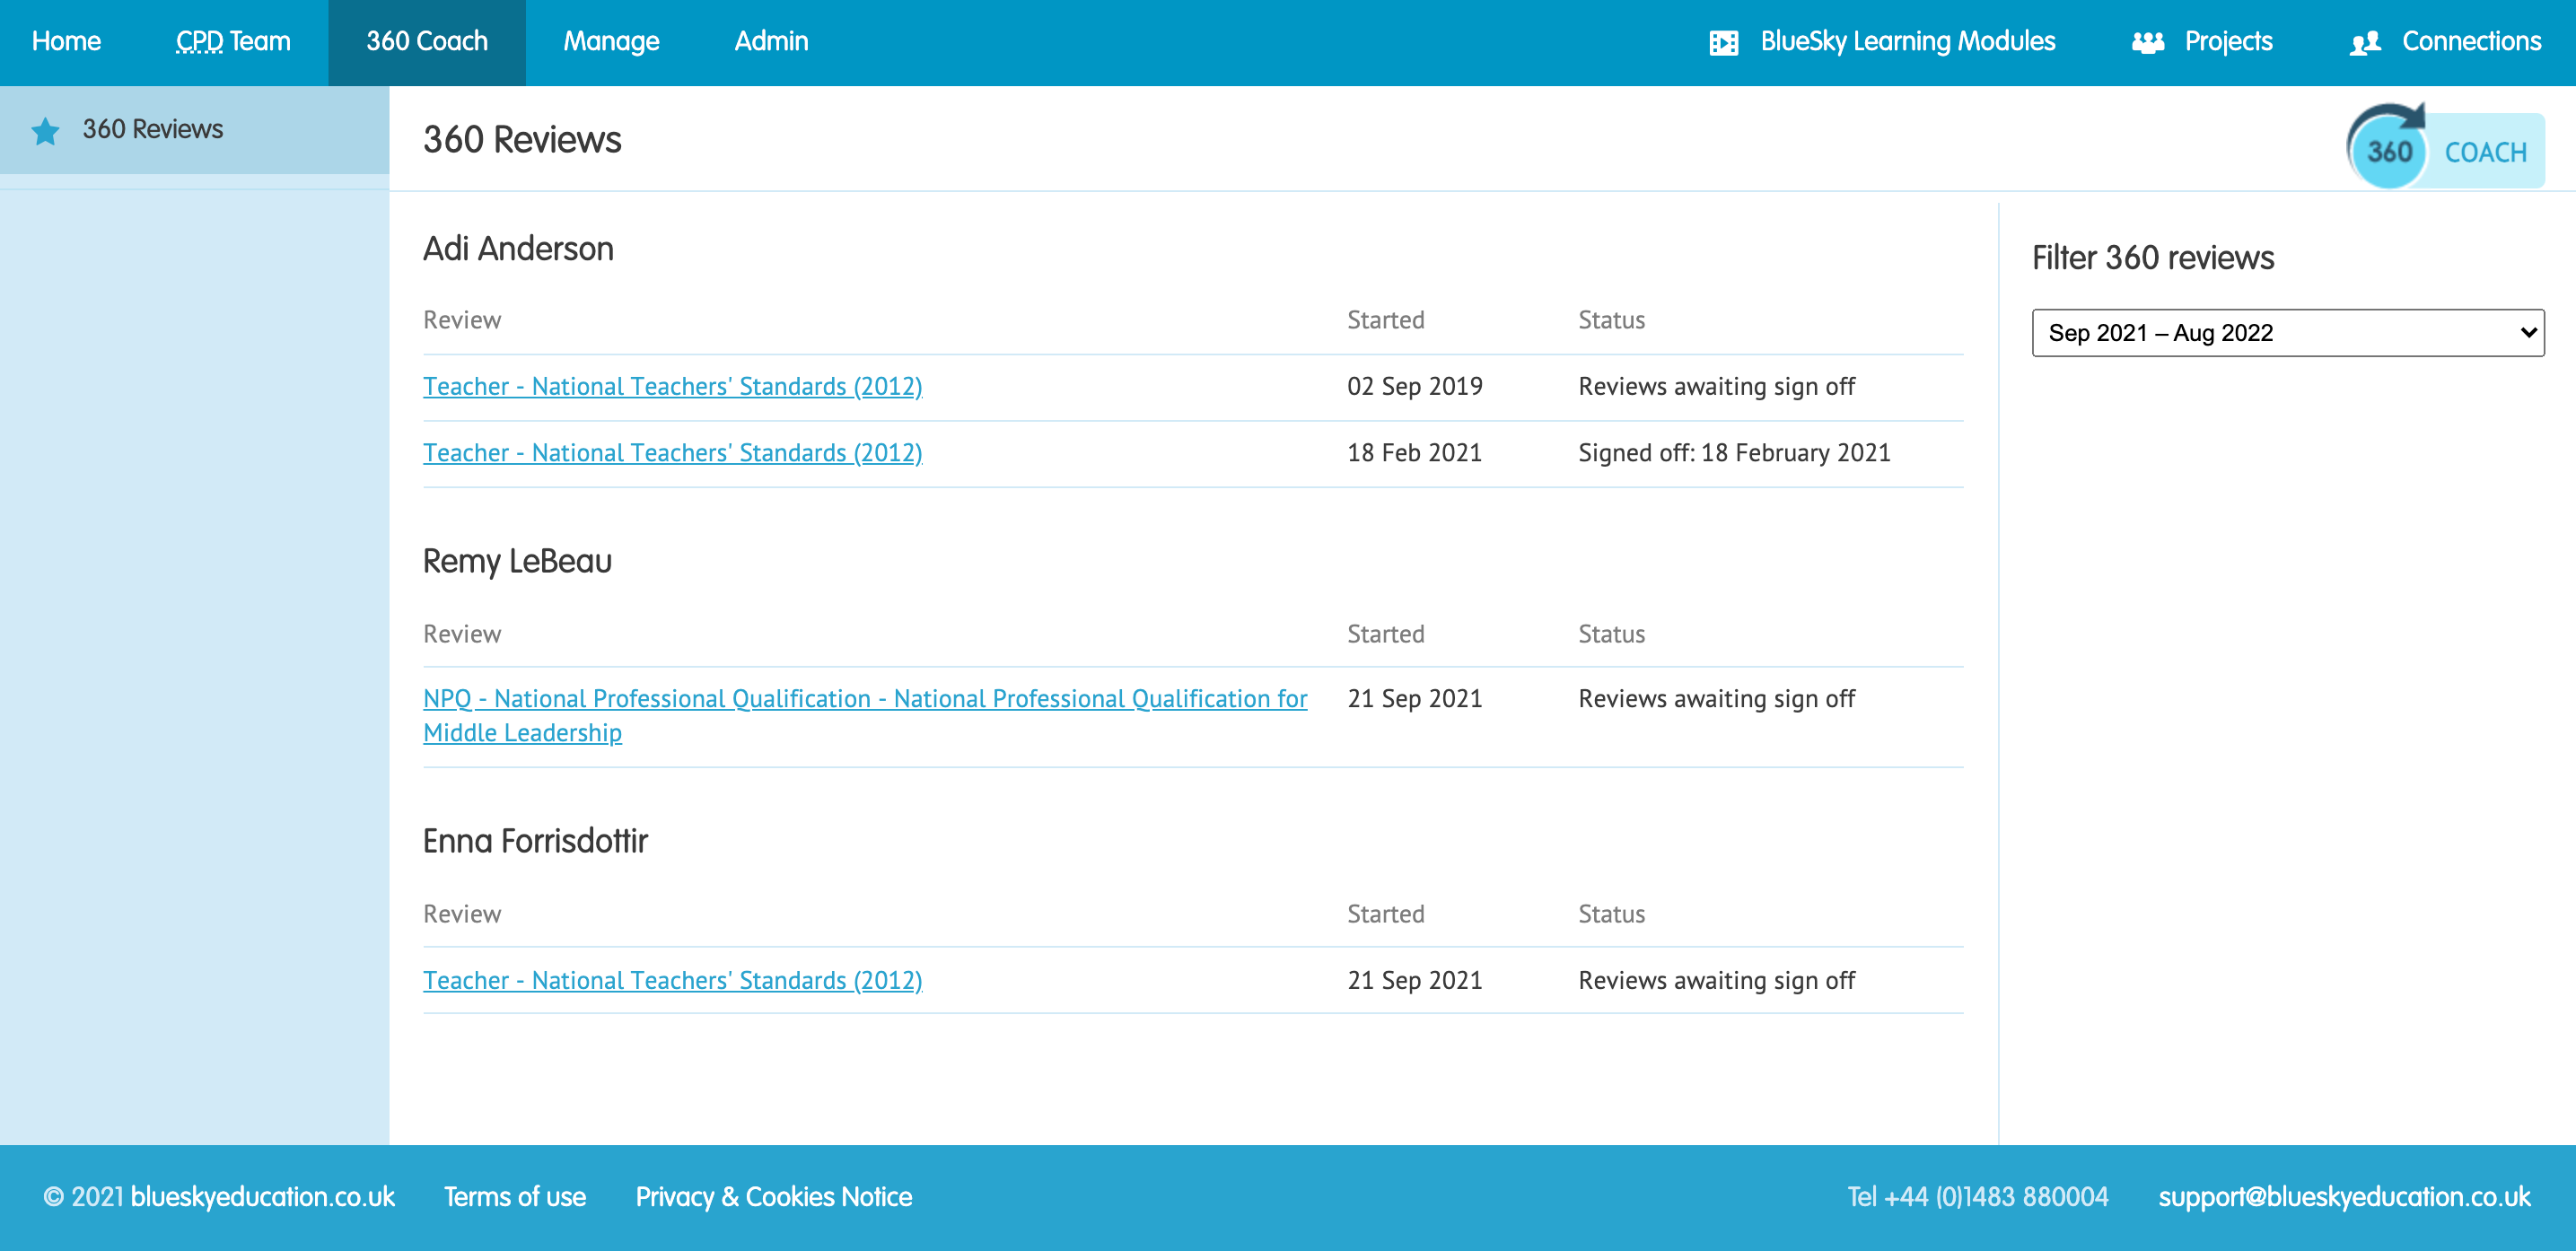The width and height of the screenshot is (2576, 1251).
Task: Click the star icon beside 360 Reviews
Action: [45, 131]
